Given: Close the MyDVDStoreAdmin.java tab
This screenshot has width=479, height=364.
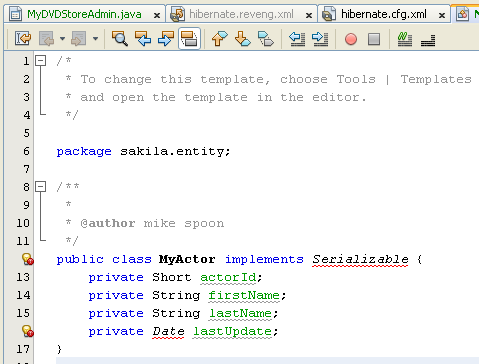Looking at the screenshot, I should click(157, 15).
